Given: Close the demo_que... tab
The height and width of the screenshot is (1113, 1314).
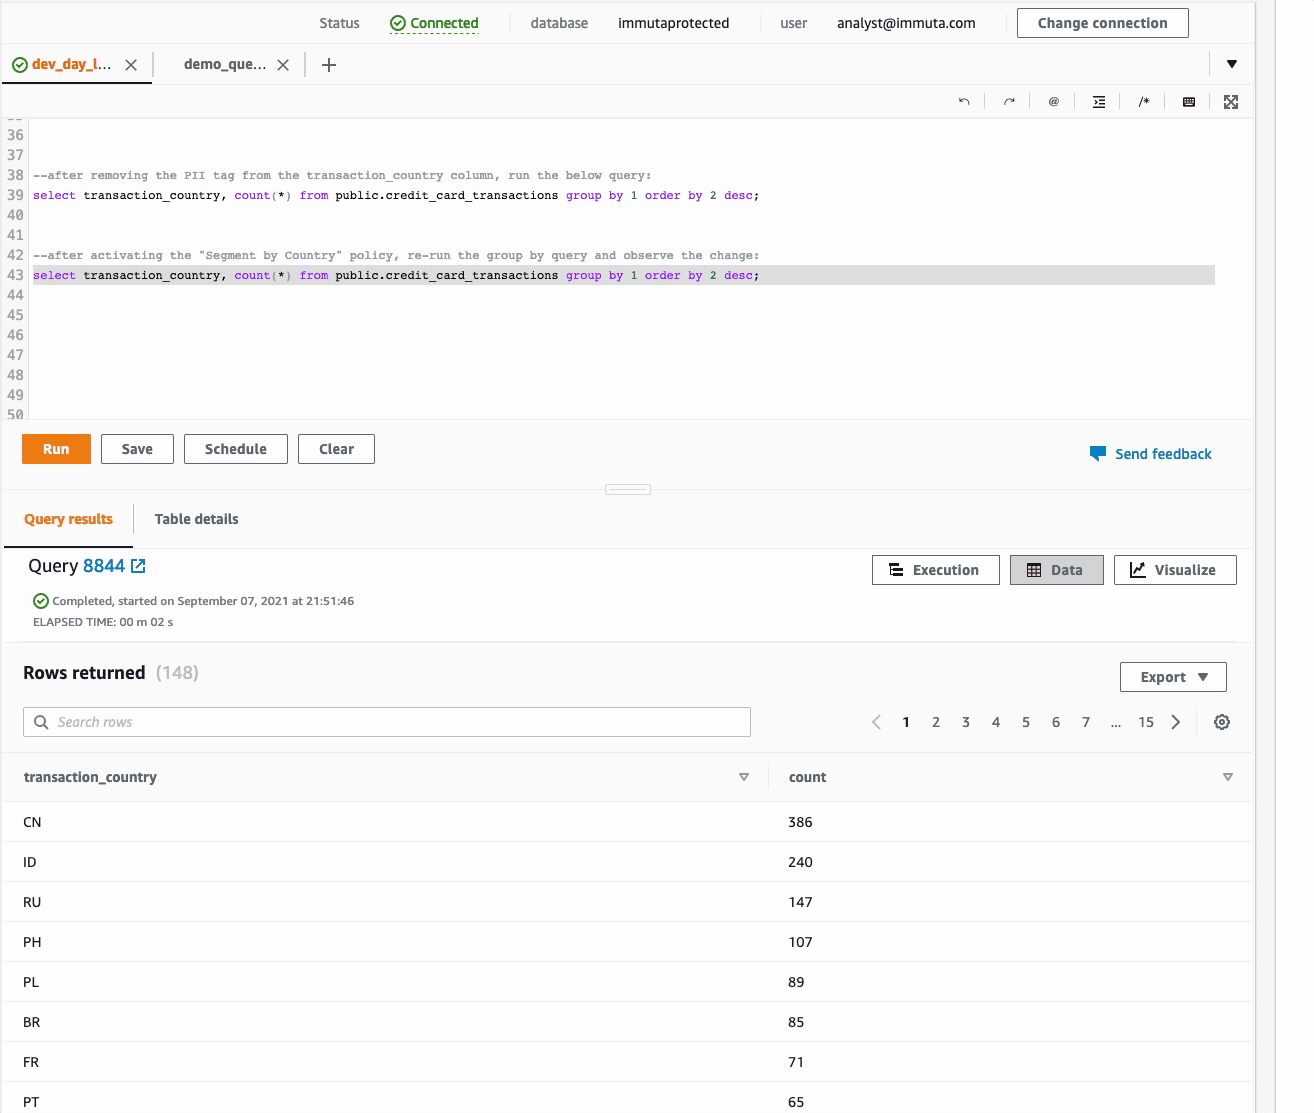Looking at the screenshot, I should (x=283, y=65).
